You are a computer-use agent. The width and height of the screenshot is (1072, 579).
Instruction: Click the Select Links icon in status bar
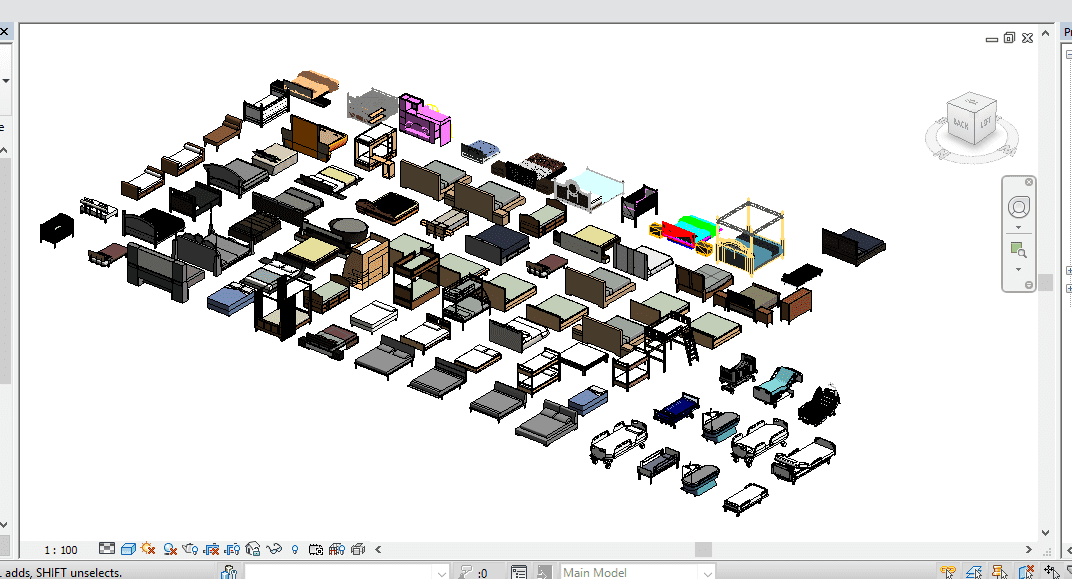tap(947, 572)
